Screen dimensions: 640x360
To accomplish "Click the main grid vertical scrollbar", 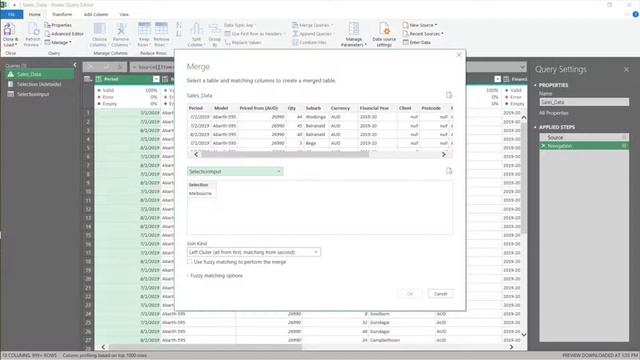I will click(524, 178).
